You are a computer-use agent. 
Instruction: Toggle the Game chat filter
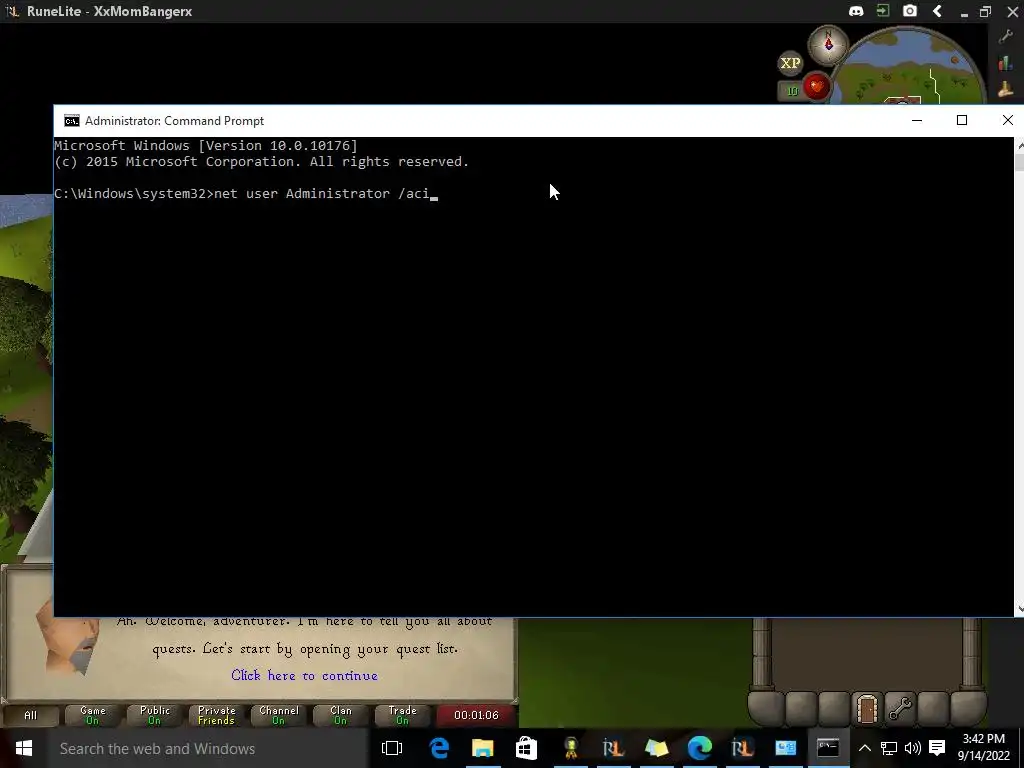[93, 715]
